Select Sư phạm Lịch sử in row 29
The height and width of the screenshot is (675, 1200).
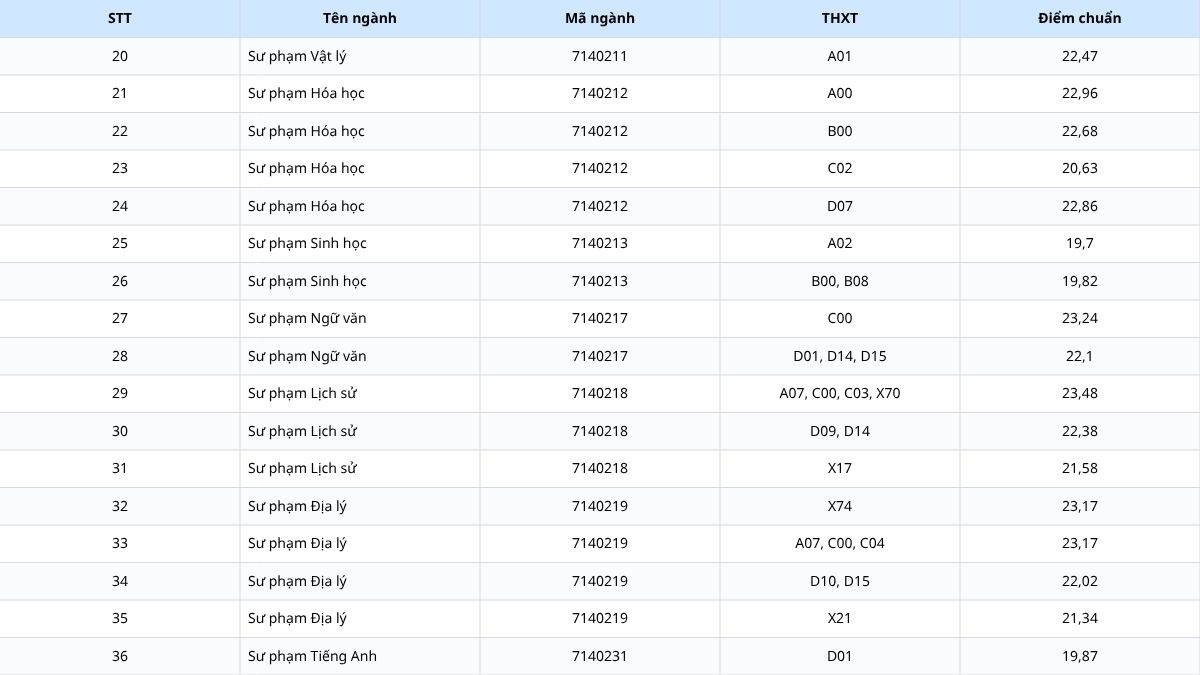[x=360, y=393]
